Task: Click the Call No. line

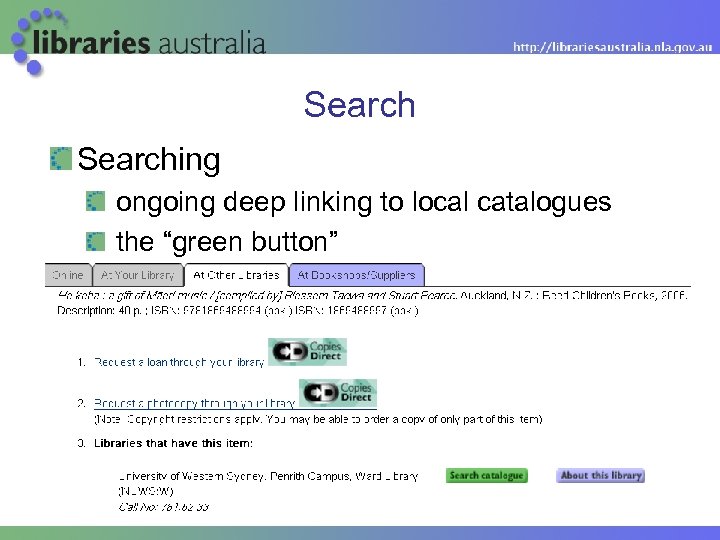Action: [163, 507]
